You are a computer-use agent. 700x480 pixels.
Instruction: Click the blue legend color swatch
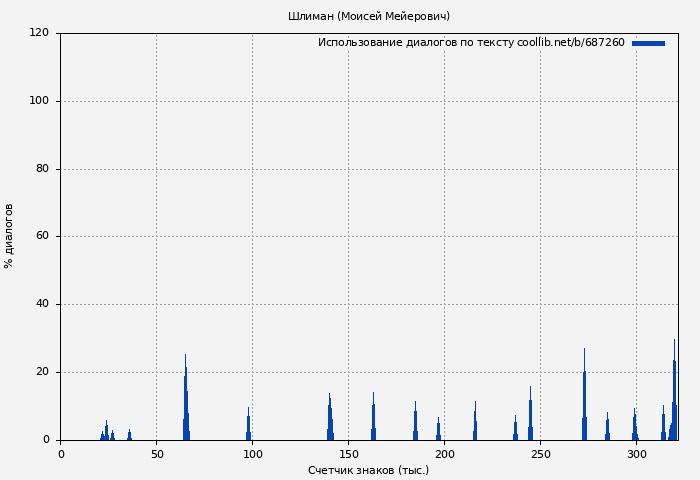[648, 43]
